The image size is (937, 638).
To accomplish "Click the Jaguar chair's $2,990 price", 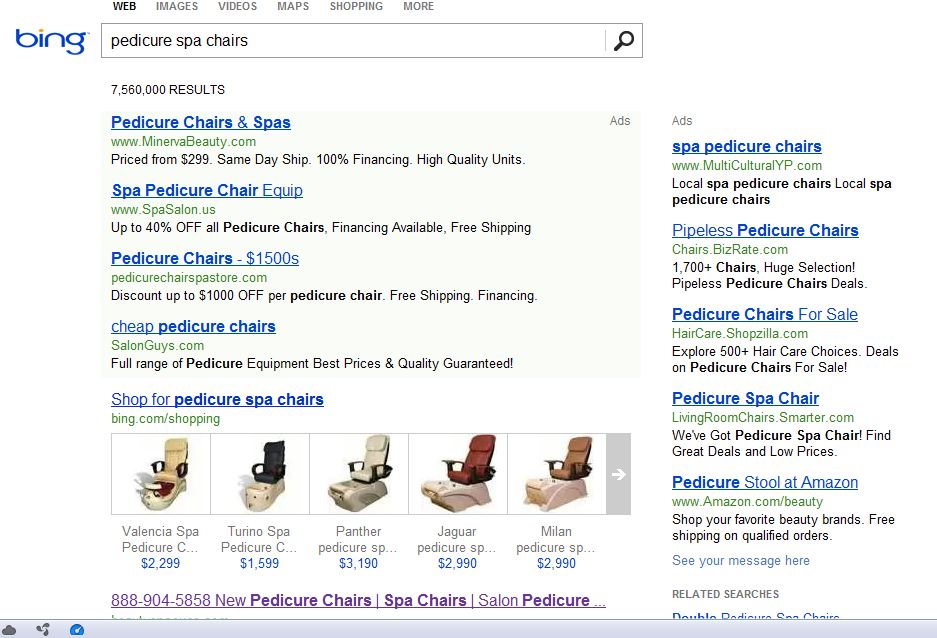I will coord(458,563).
